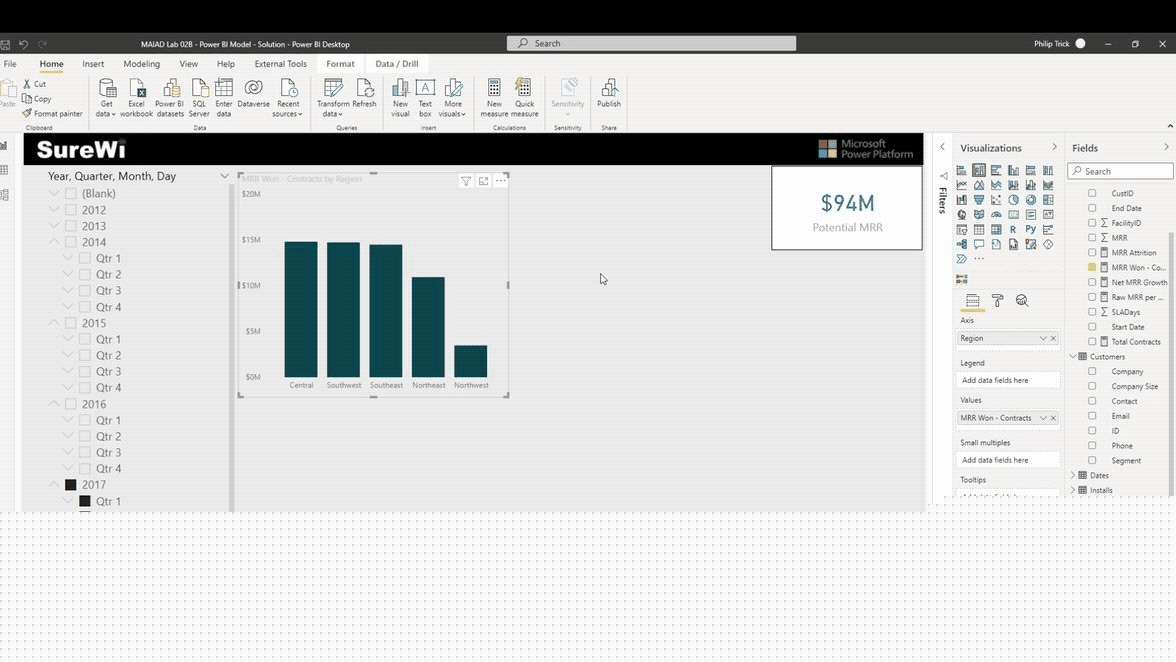Click the chart's filter icon

[466, 181]
